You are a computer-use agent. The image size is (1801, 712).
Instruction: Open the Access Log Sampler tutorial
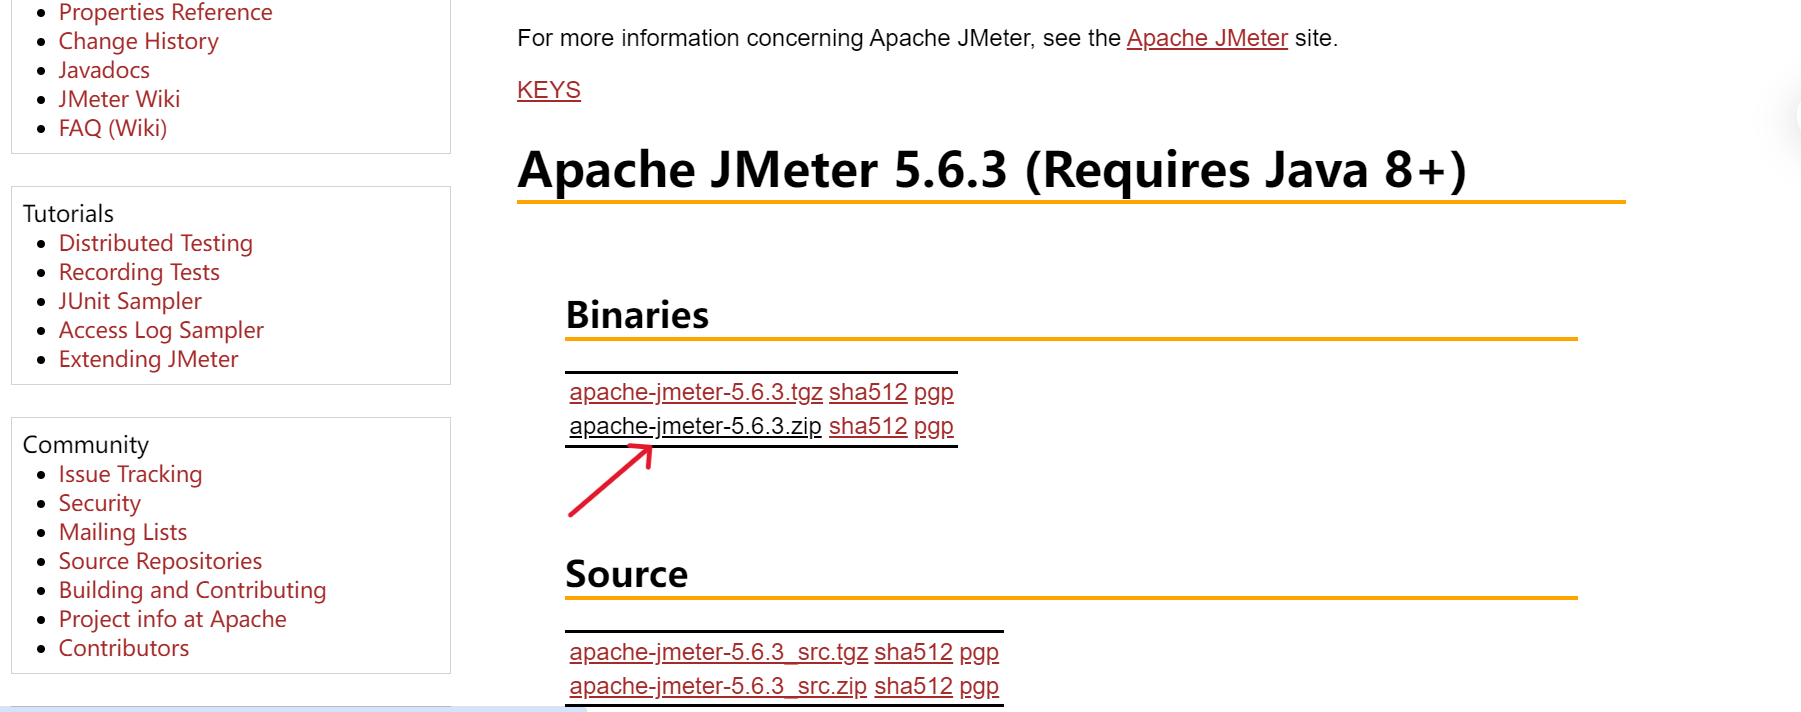click(161, 330)
